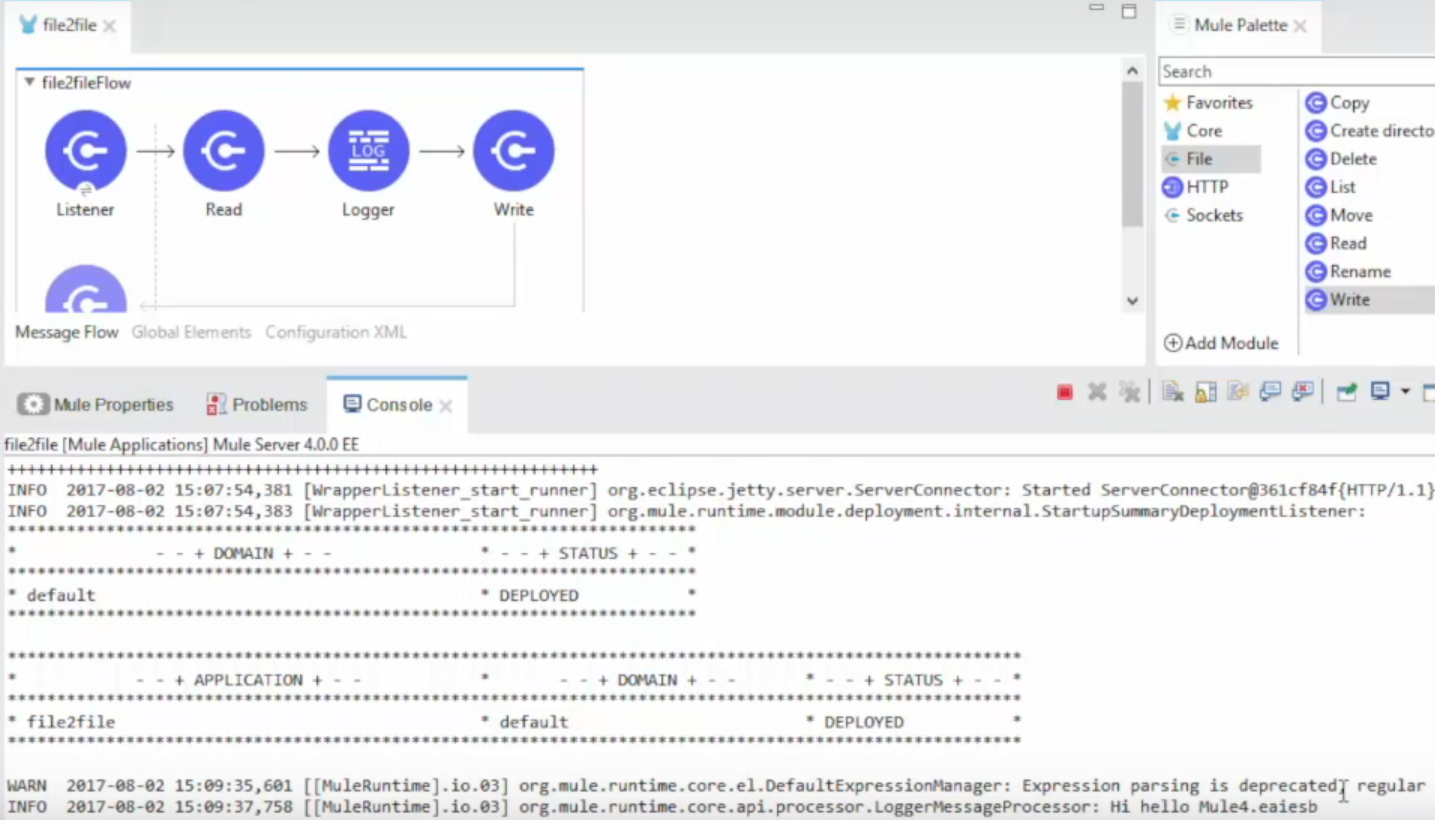Select the Write node in file2fileFlow
This screenshot has width=1435, height=820.
pyautogui.click(x=514, y=151)
